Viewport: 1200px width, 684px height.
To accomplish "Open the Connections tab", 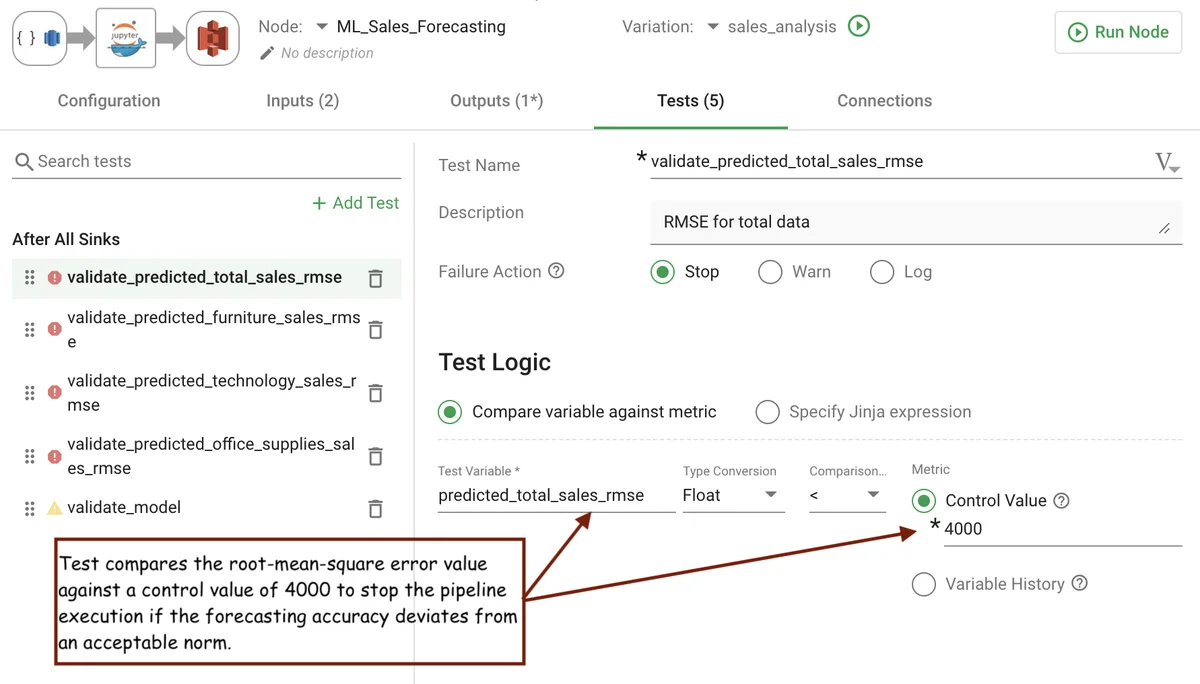I will 884,101.
